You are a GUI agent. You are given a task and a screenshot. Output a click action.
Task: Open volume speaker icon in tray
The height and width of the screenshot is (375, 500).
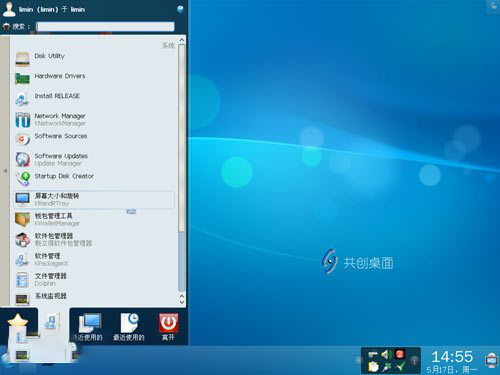(x=386, y=354)
